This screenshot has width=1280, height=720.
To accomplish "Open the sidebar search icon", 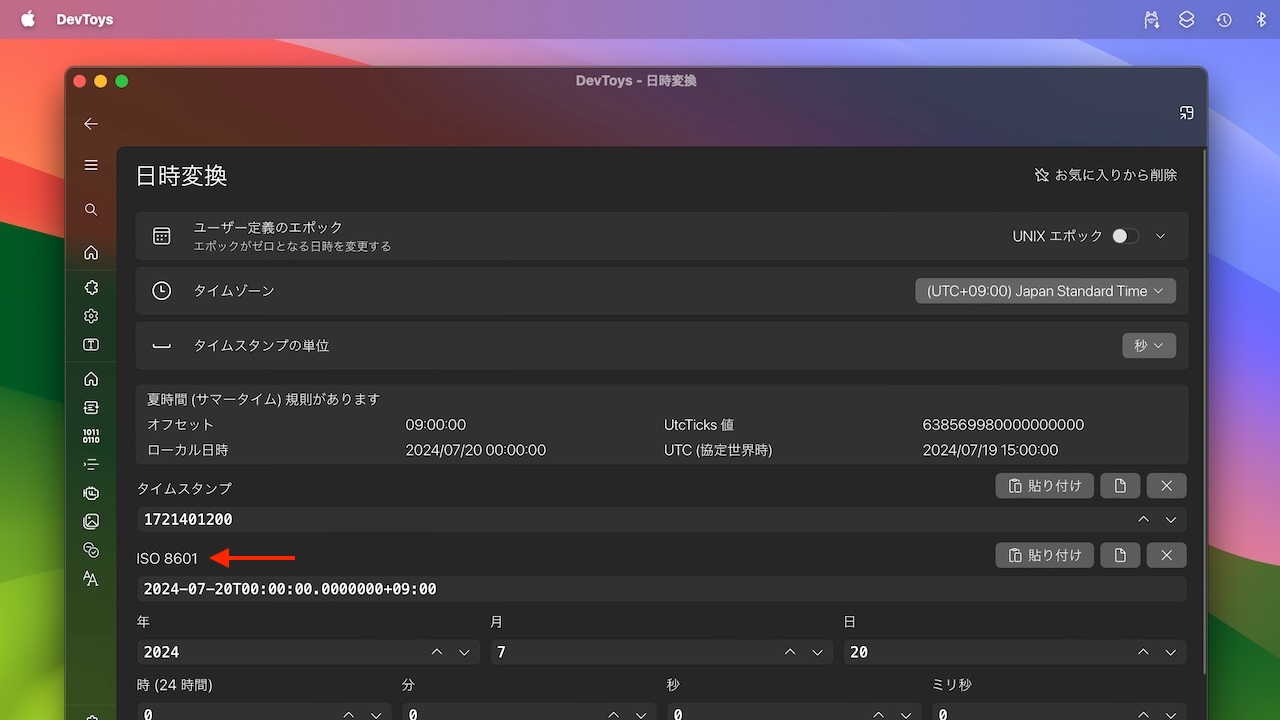I will coord(91,210).
